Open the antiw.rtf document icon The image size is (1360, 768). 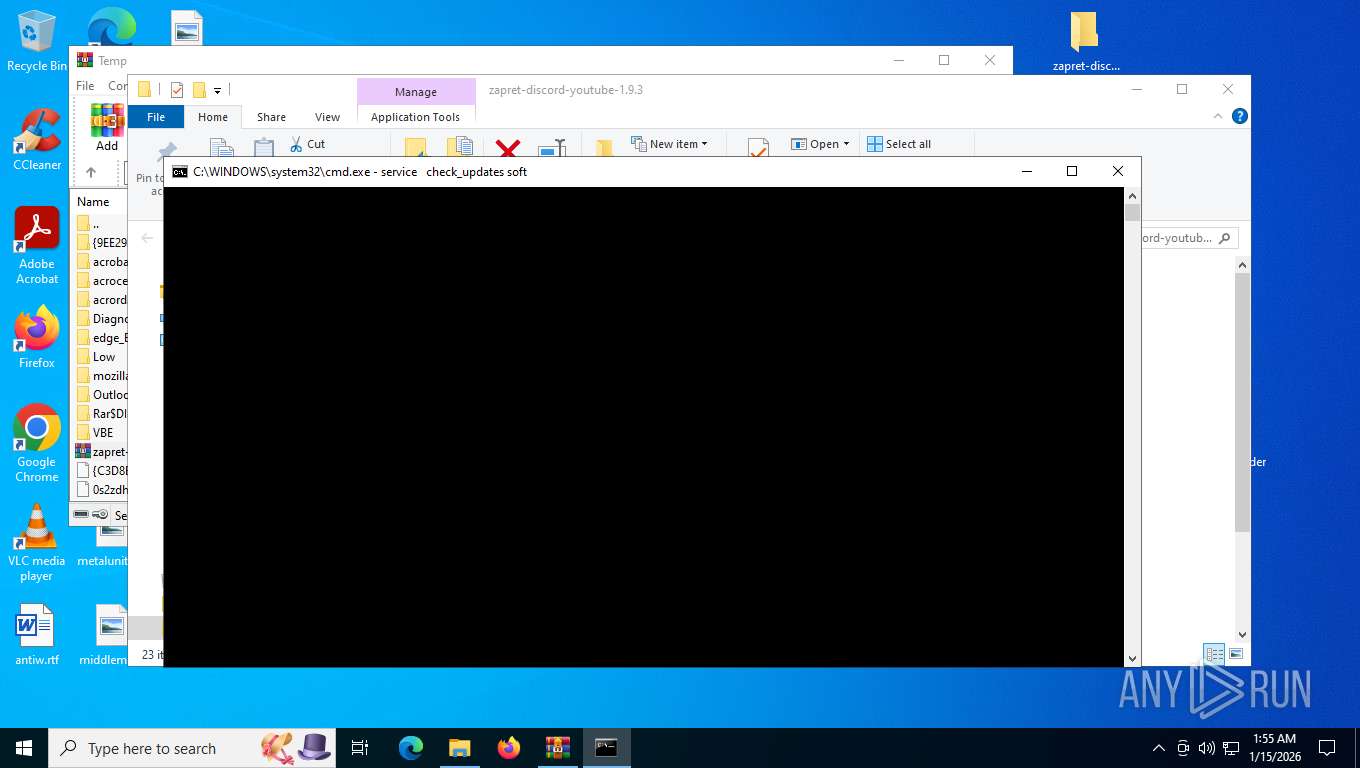36,636
